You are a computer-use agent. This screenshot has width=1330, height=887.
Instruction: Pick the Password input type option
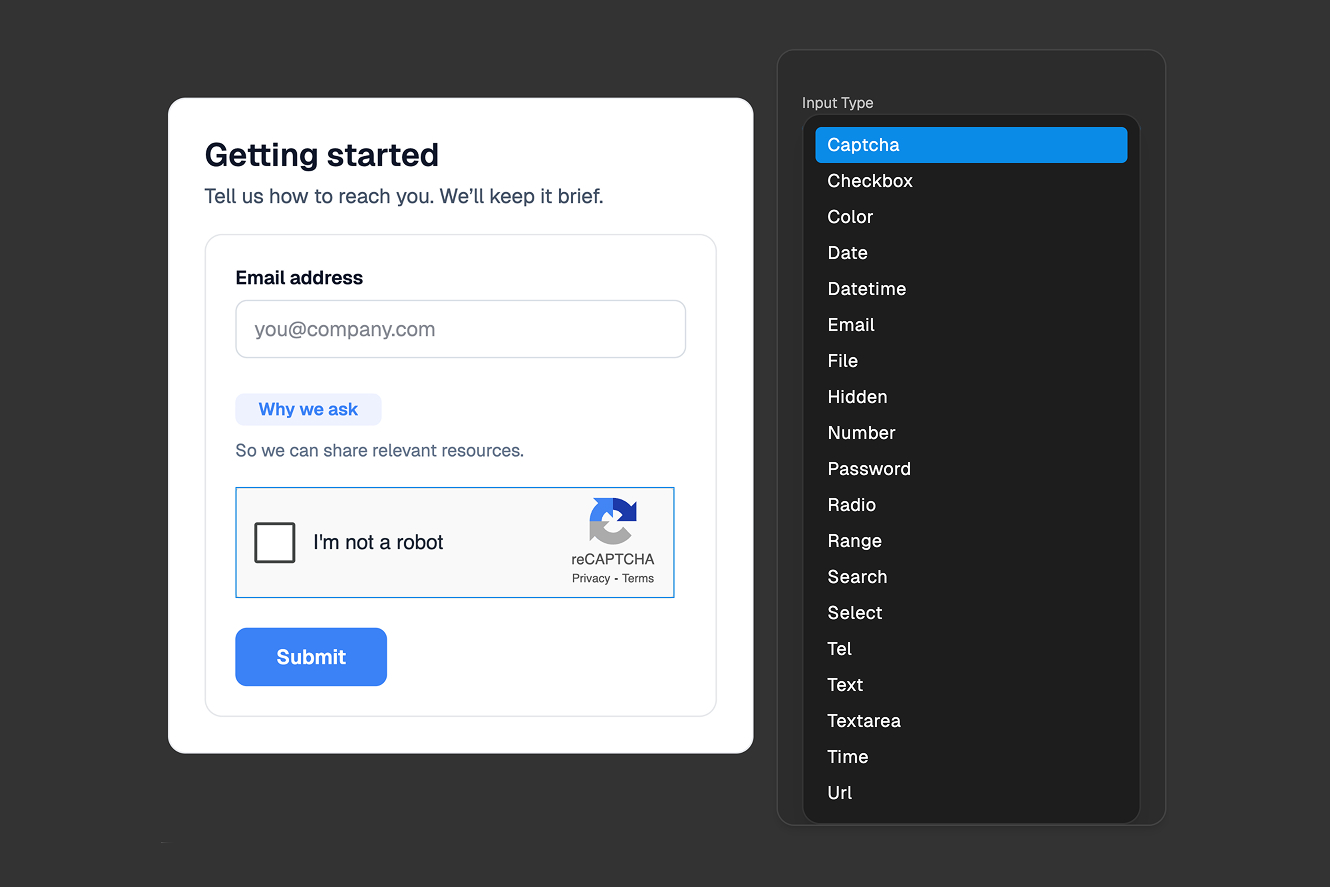coord(971,469)
